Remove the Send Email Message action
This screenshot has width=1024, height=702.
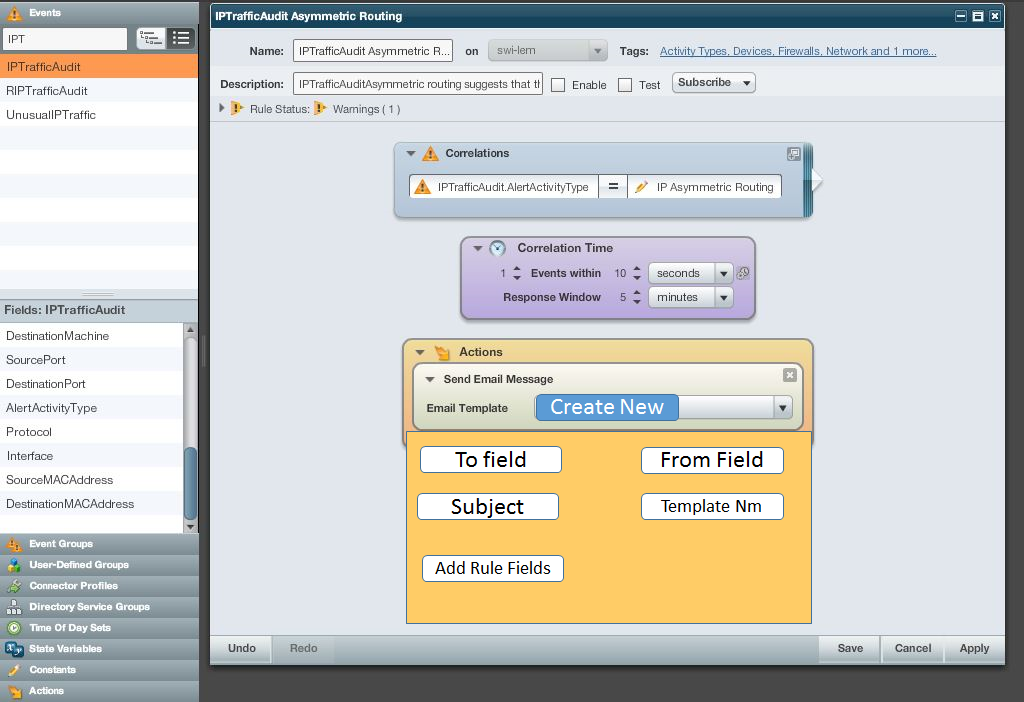coord(790,375)
